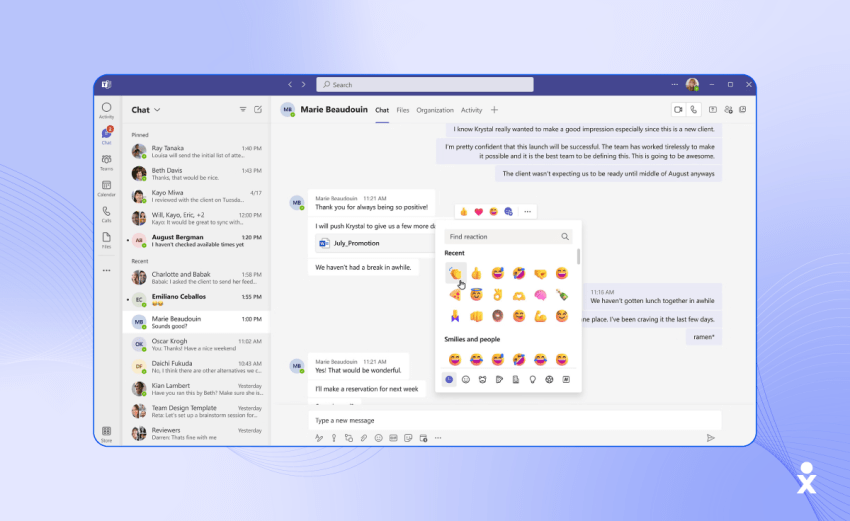850x521 pixels.
Task: Select the champagne bottle emoji
Action: (562, 295)
